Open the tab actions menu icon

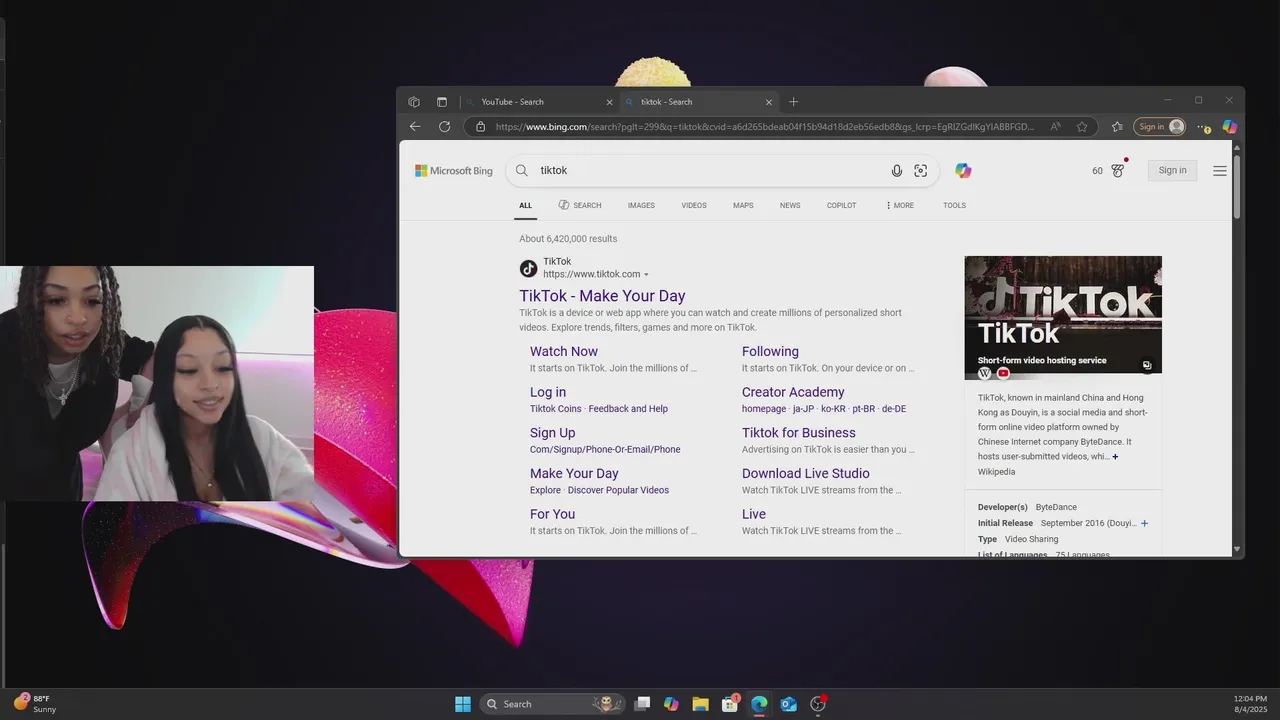click(x=442, y=102)
